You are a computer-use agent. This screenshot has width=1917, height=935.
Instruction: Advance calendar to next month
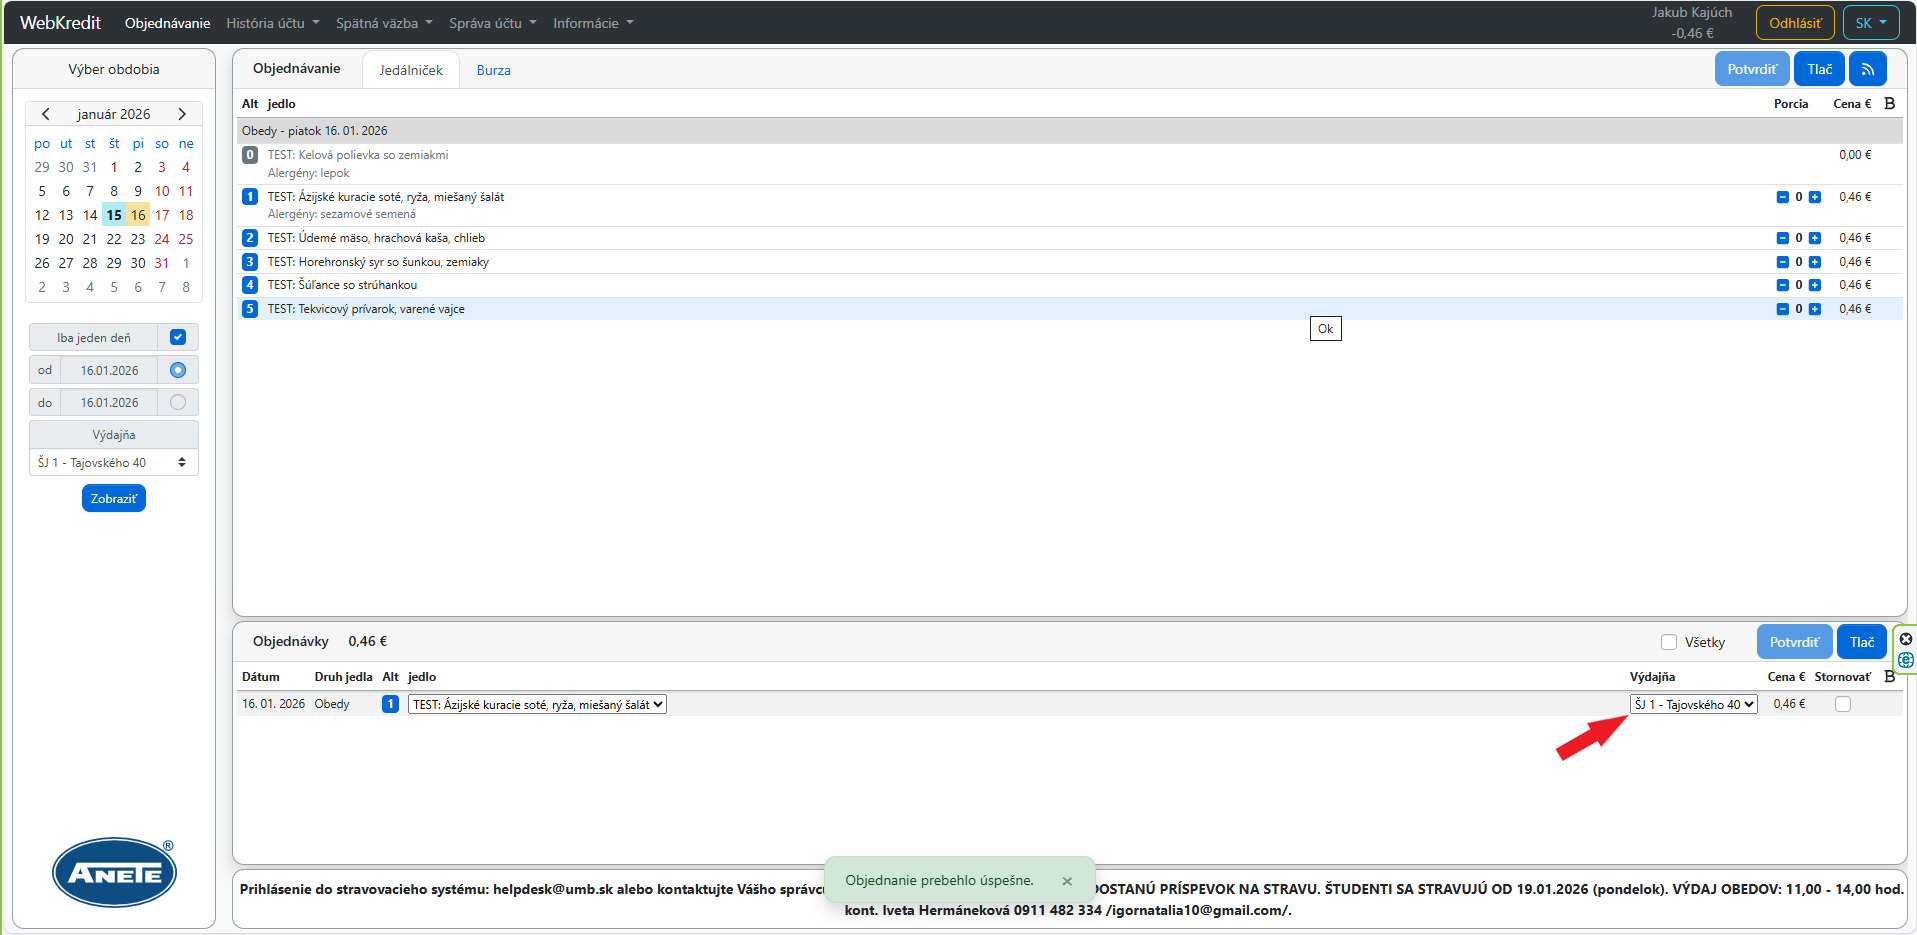182,114
